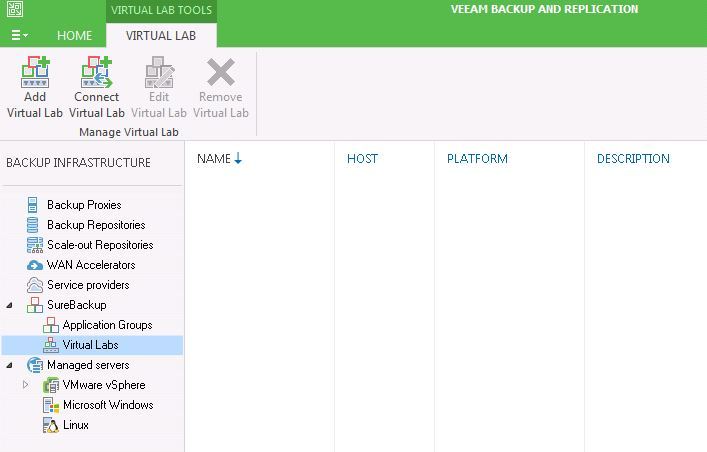The width and height of the screenshot is (707, 452).
Task: Click the Veeam logo icon in title bar
Action: click(x=15, y=9)
